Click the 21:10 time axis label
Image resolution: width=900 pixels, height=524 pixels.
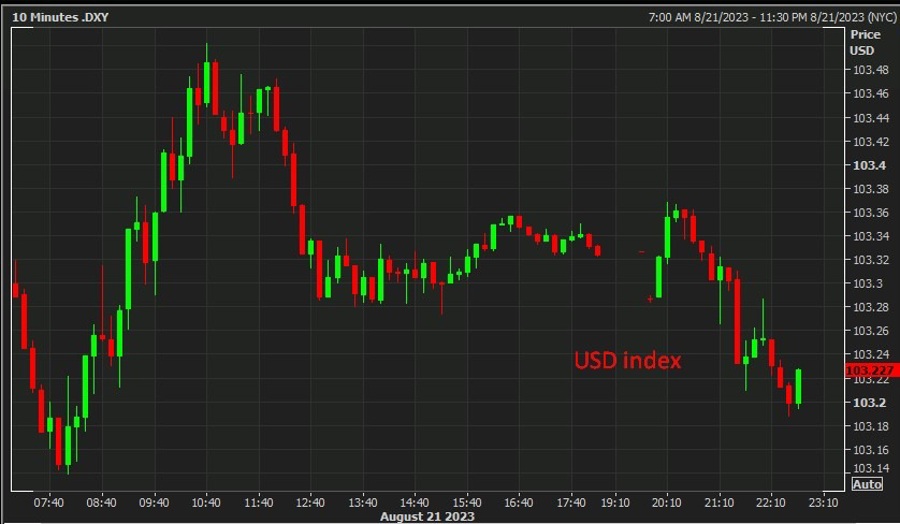[x=719, y=503]
